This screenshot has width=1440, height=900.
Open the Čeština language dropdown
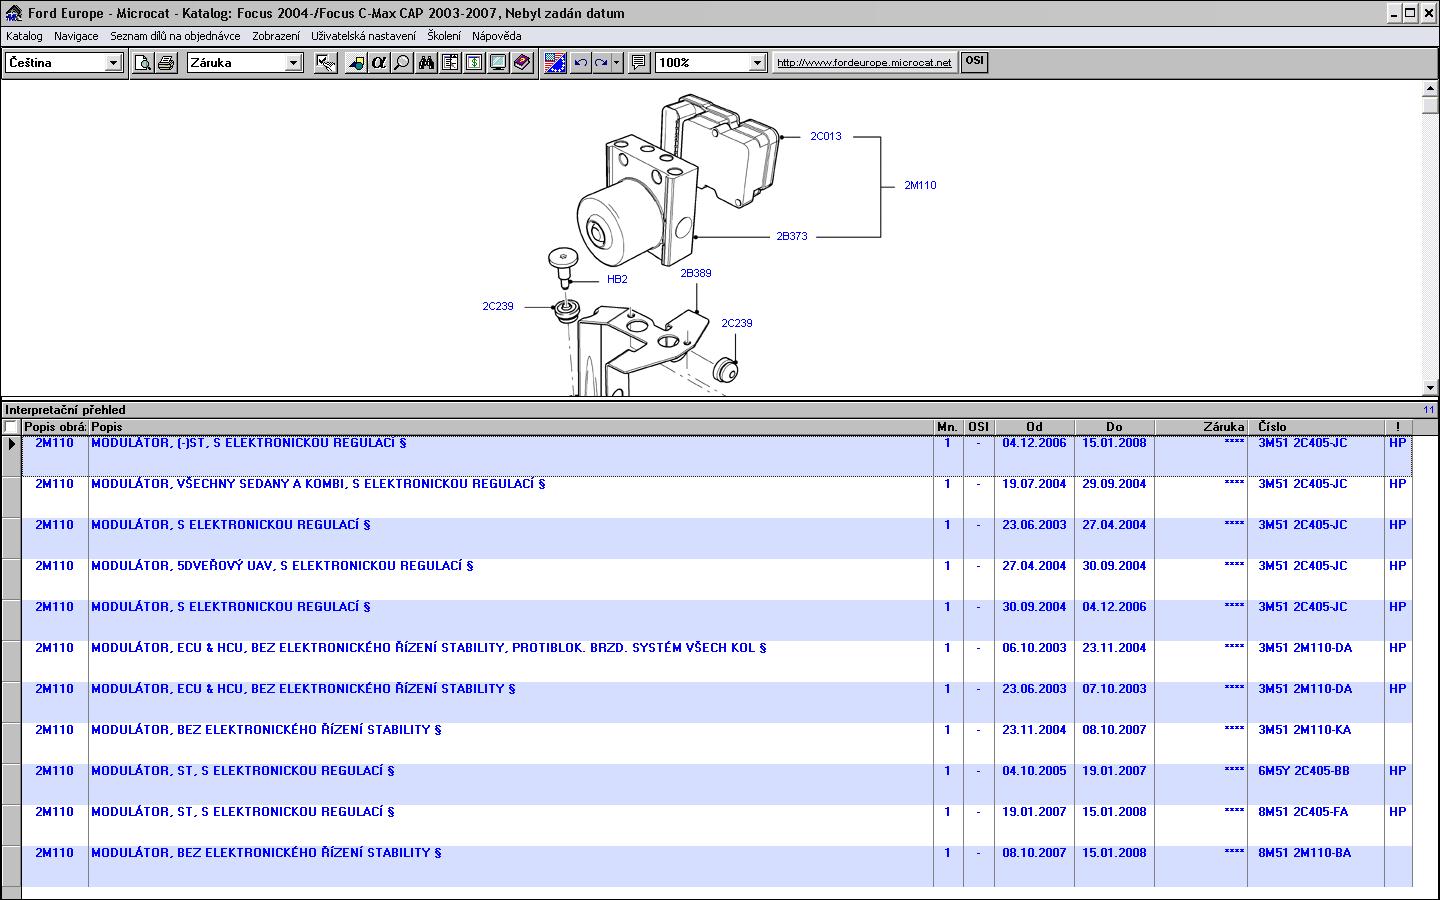[x=113, y=63]
